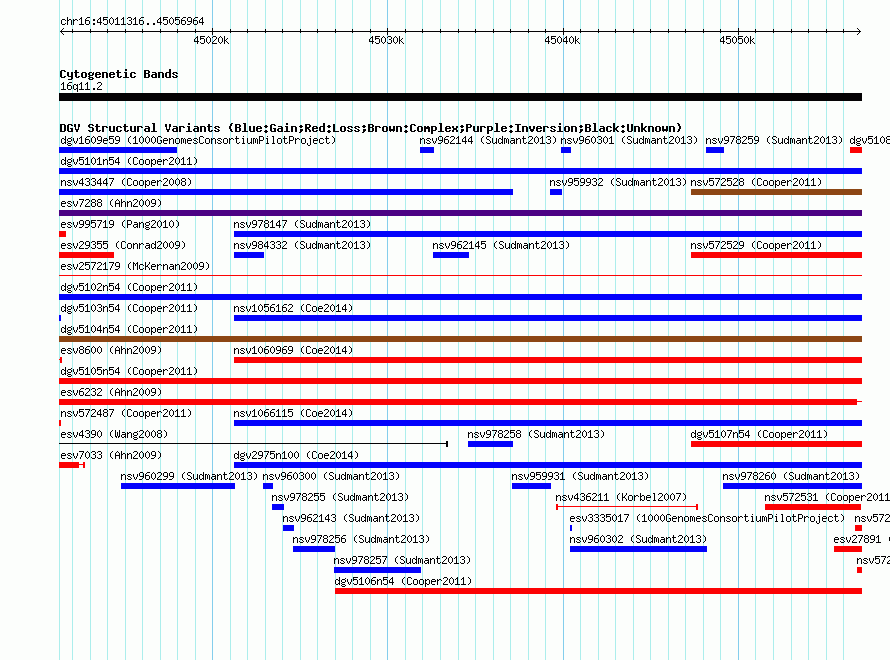Select nsv960300 (Sudmant2013) label

pyautogui.click(x=331, y=476)
